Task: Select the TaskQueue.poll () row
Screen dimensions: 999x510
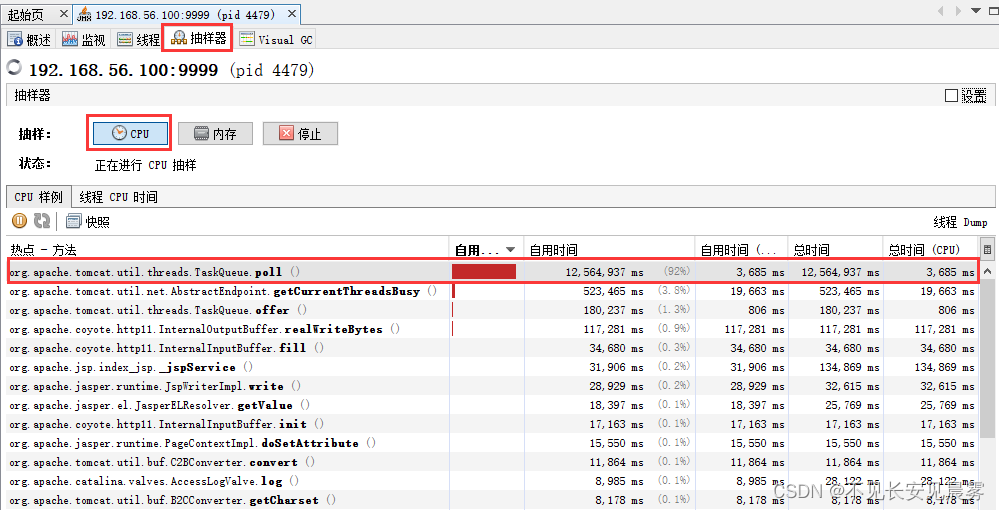Action: [492, 272]
